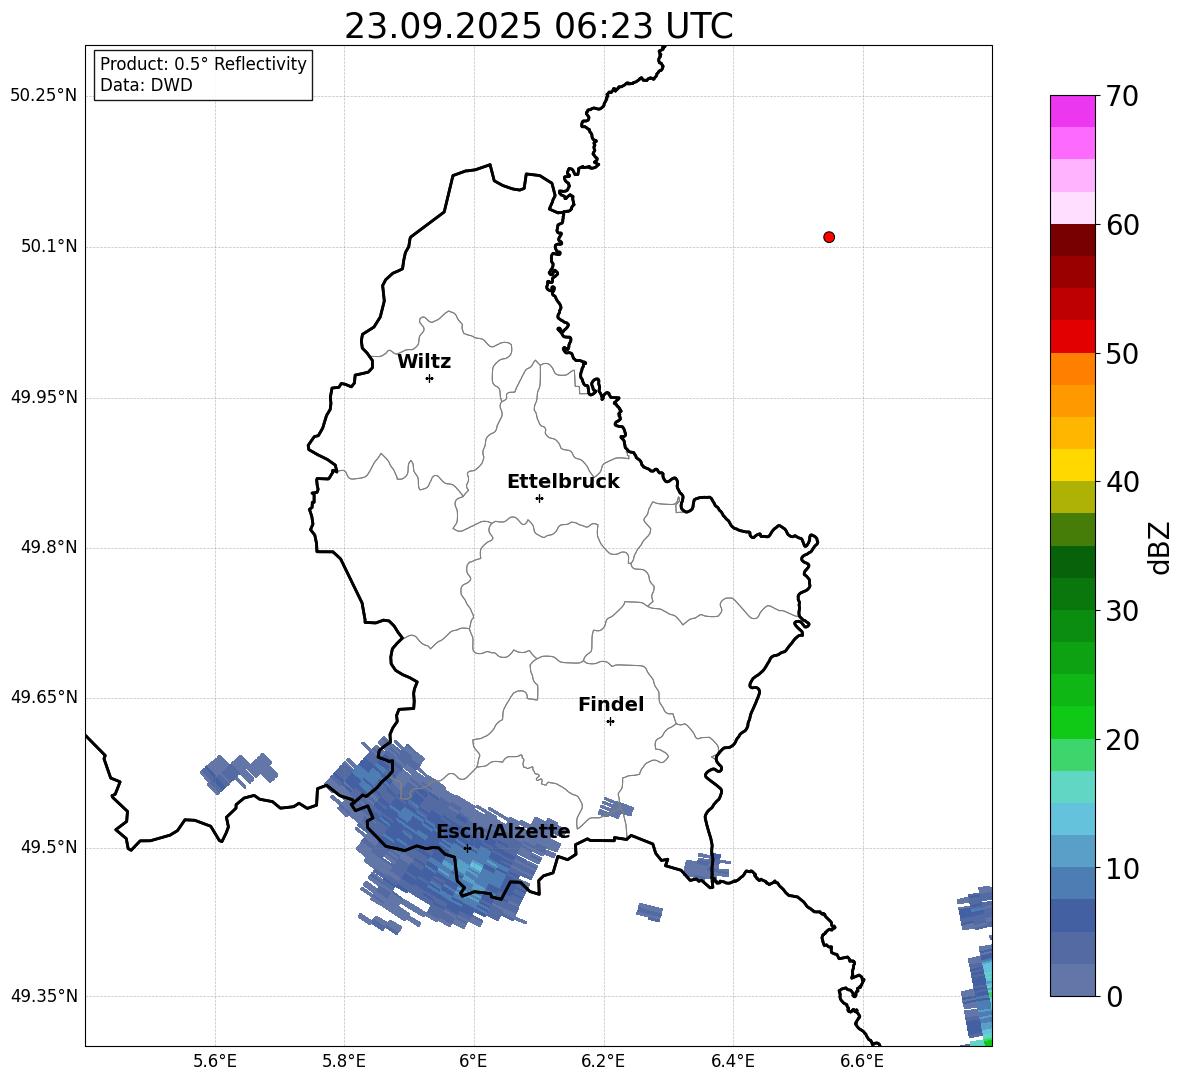Click the 0 tick on the colorbar

click(1114, 996)
